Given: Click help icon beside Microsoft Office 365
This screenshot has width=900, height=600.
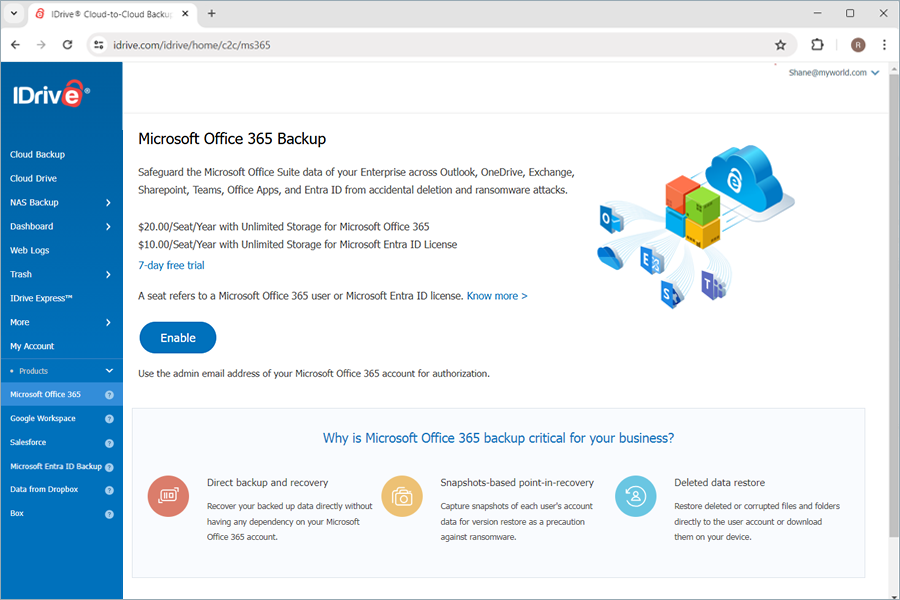Looking at the screenshot, I should point(109,395).
